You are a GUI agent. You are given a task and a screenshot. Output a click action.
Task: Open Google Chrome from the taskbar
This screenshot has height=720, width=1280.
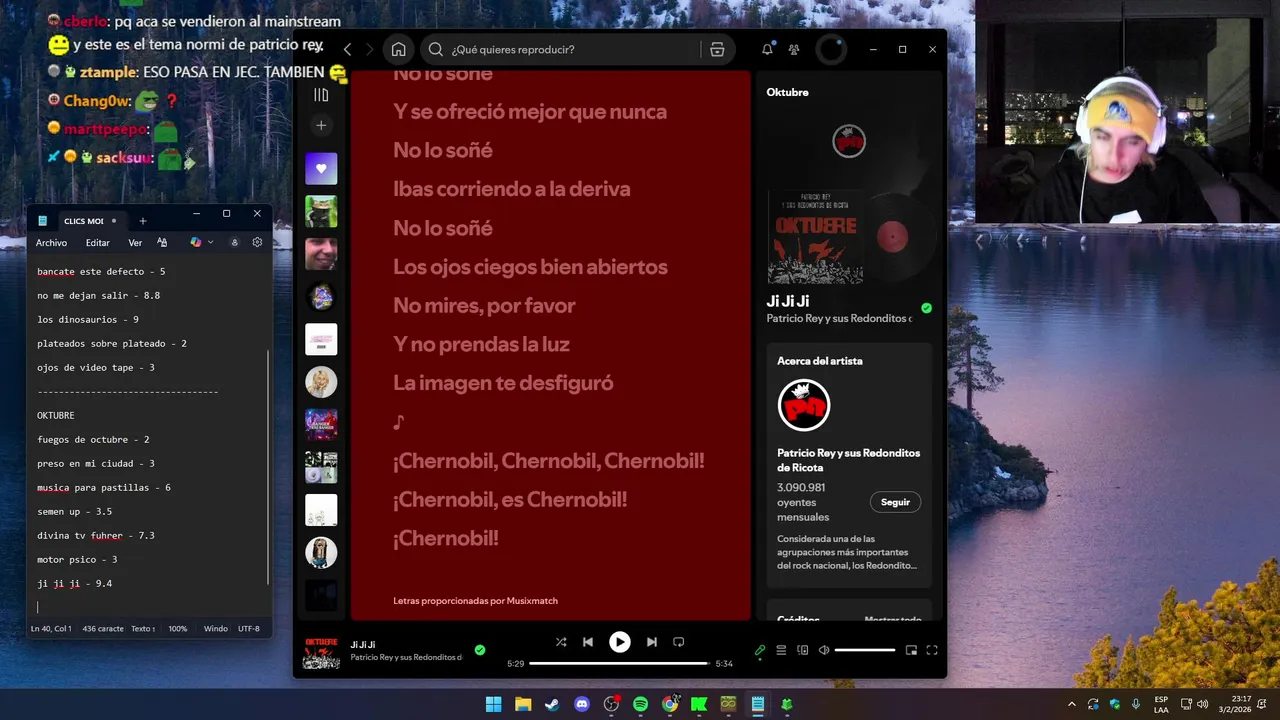click(x=670, y=704)
